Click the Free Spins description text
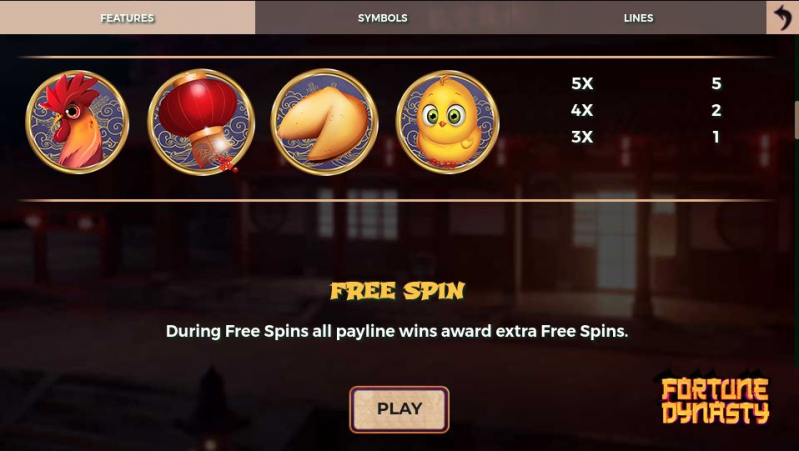Image resolution: width=799 pixels, height=451 pixels. coord(397,331)
